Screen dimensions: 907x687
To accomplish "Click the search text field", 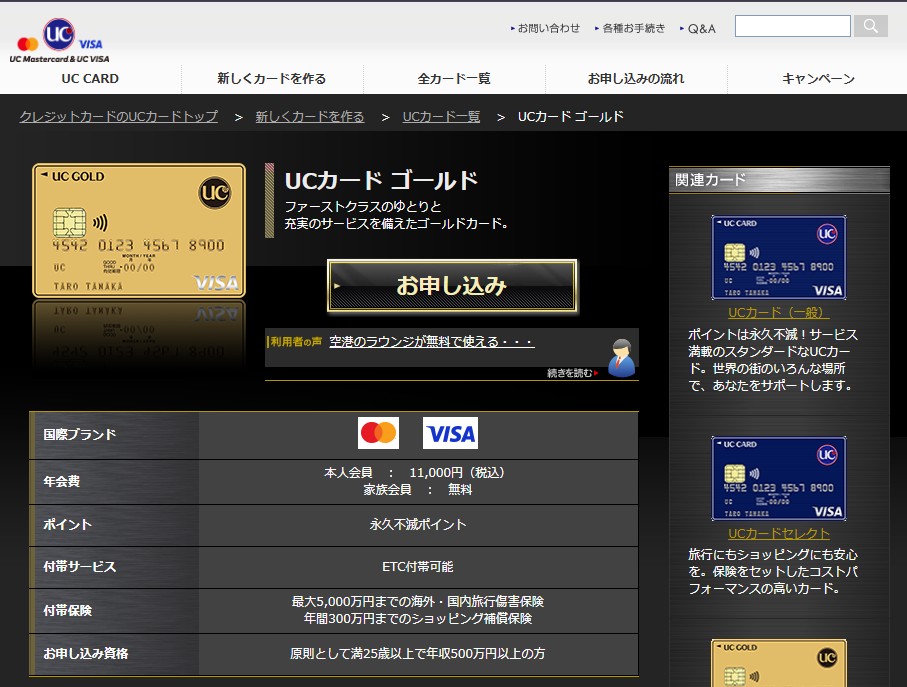I will (792, 26).
